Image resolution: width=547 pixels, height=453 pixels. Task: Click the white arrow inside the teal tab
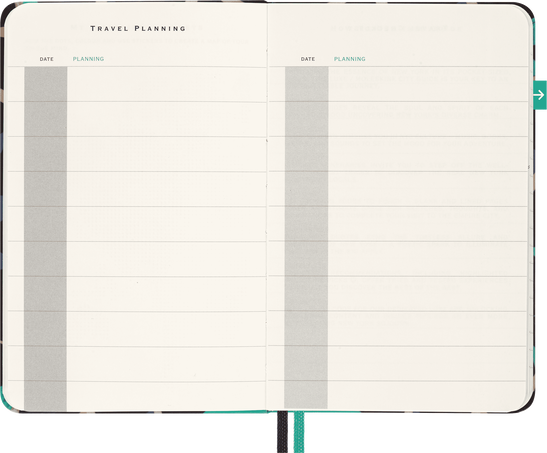coord(539,95)
